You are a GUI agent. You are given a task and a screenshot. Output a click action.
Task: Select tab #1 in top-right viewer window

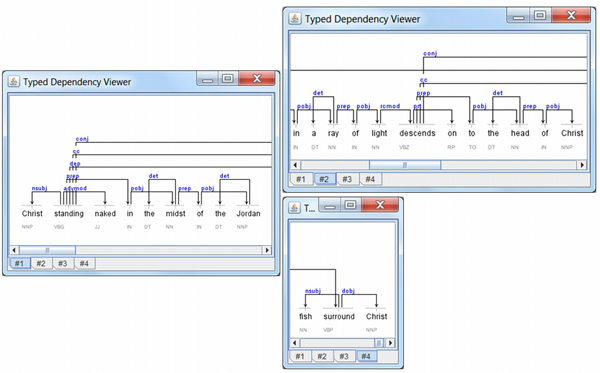301,179
